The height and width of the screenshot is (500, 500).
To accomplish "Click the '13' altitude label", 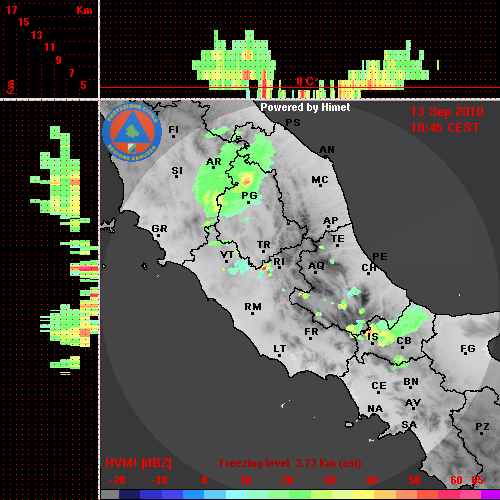I will [x=37, y=35].
